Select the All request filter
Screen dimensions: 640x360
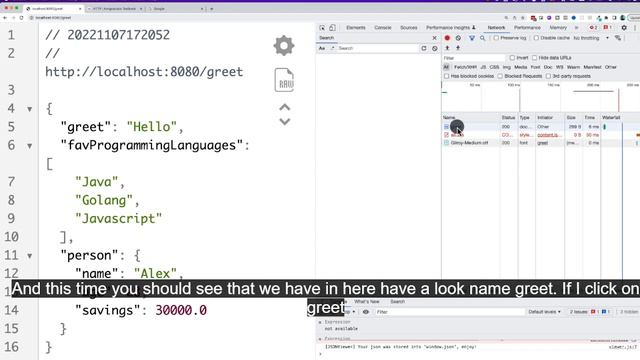[446, 67]
